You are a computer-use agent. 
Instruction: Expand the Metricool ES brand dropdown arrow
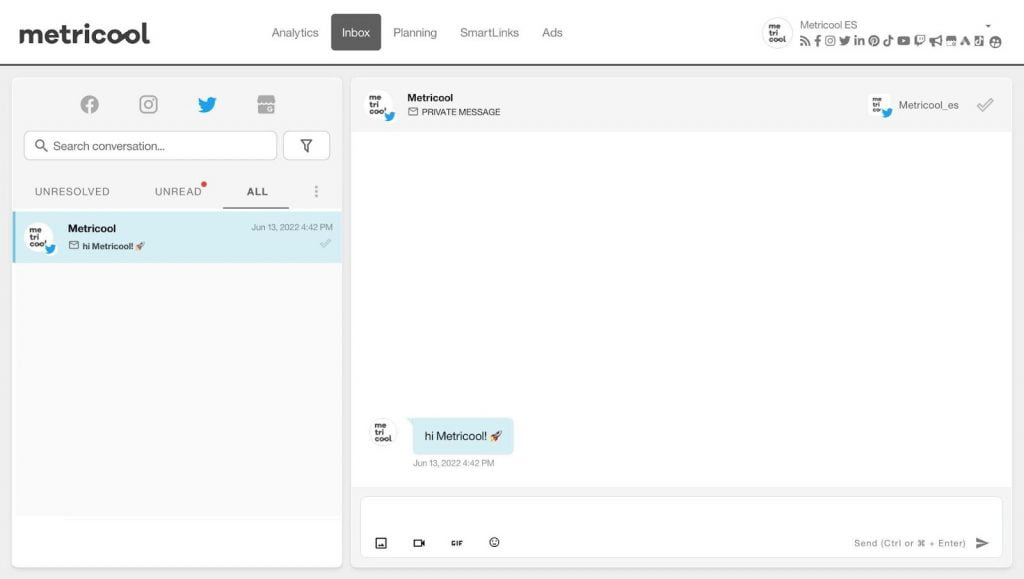coord(988,25)
